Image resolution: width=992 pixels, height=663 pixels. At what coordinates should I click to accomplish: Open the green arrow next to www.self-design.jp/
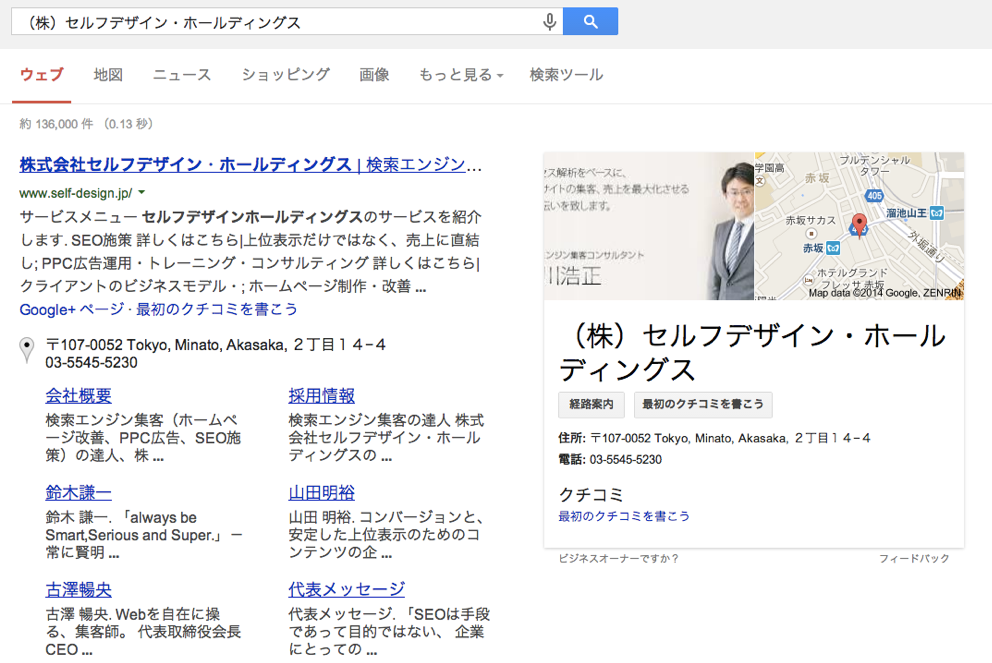142,192
